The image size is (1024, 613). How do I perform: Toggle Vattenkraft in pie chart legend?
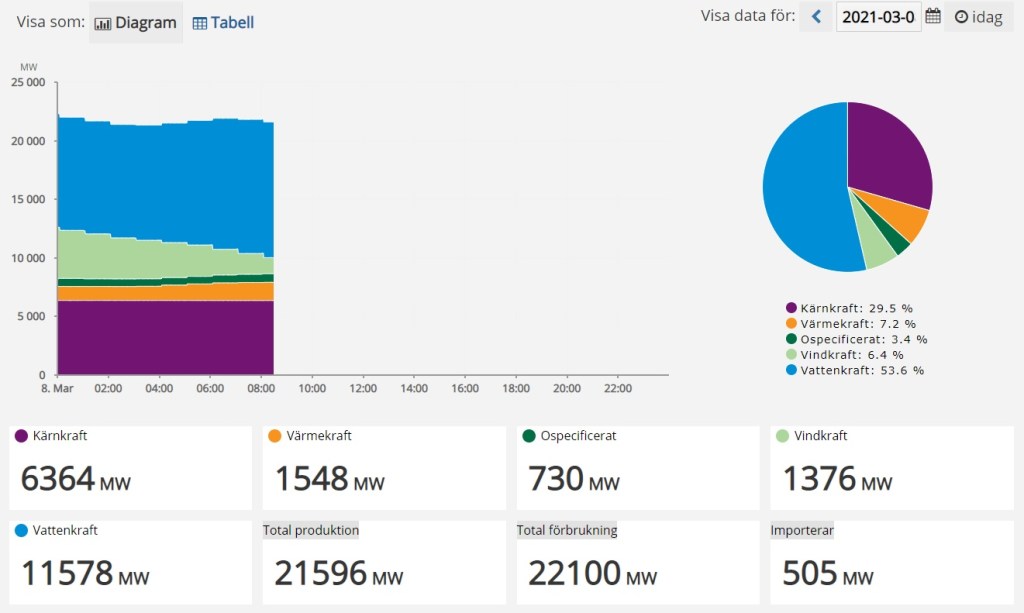pos(855,370)
